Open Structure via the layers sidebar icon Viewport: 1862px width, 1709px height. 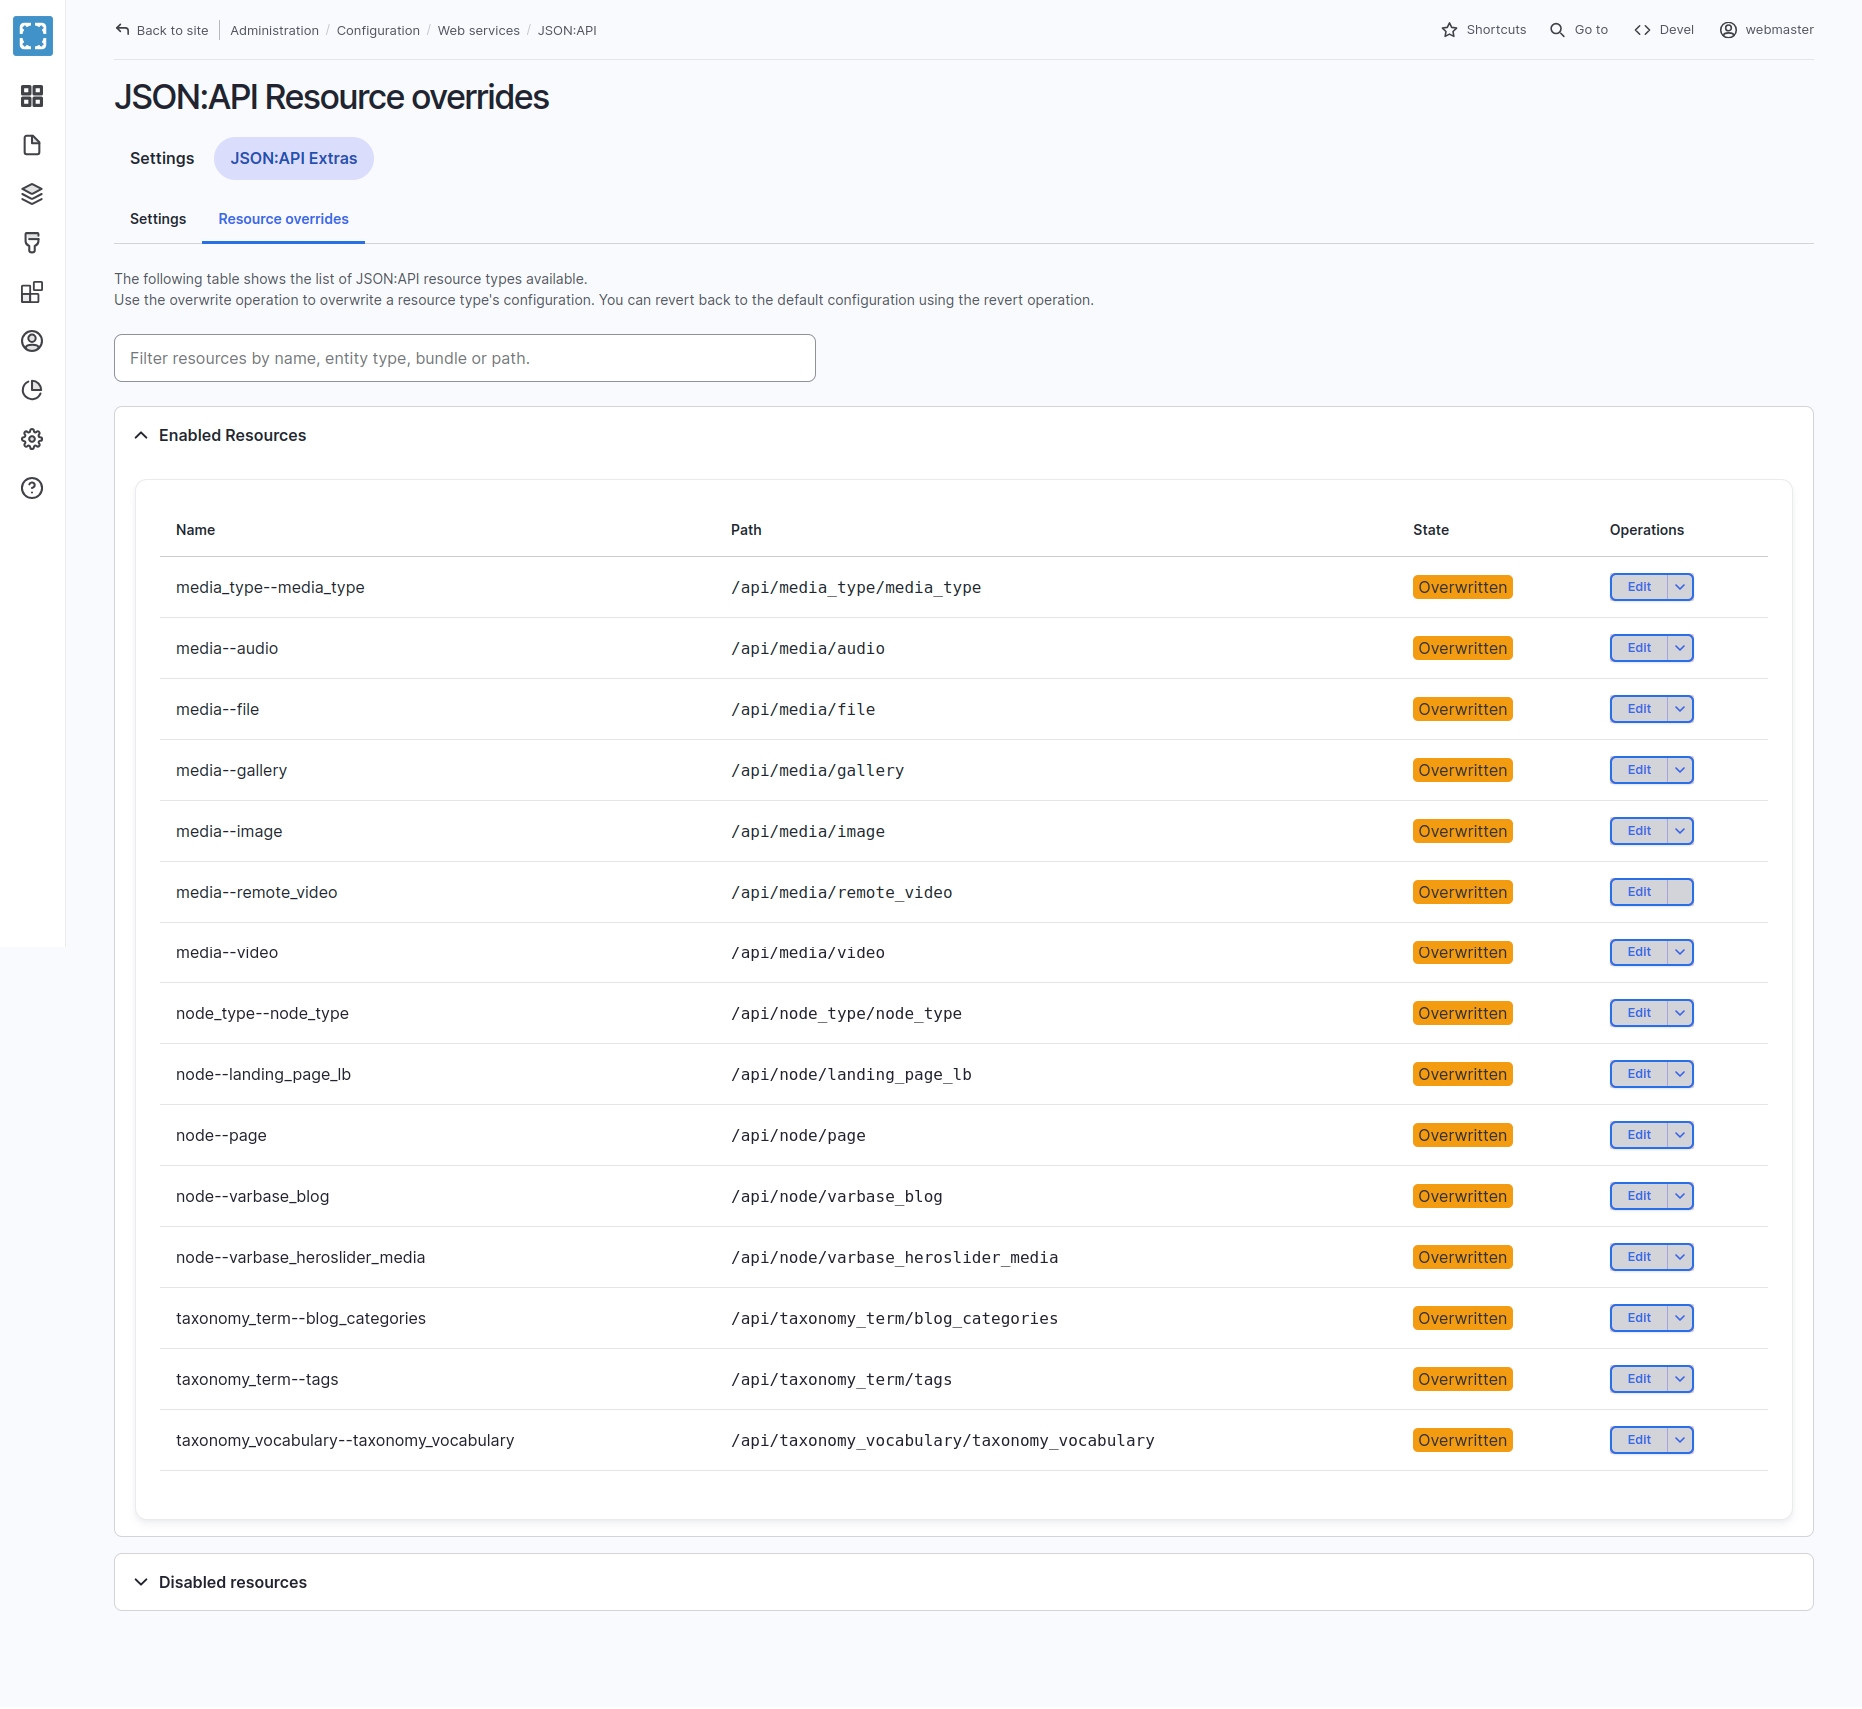pyautogui.click(x=32, y=194)
